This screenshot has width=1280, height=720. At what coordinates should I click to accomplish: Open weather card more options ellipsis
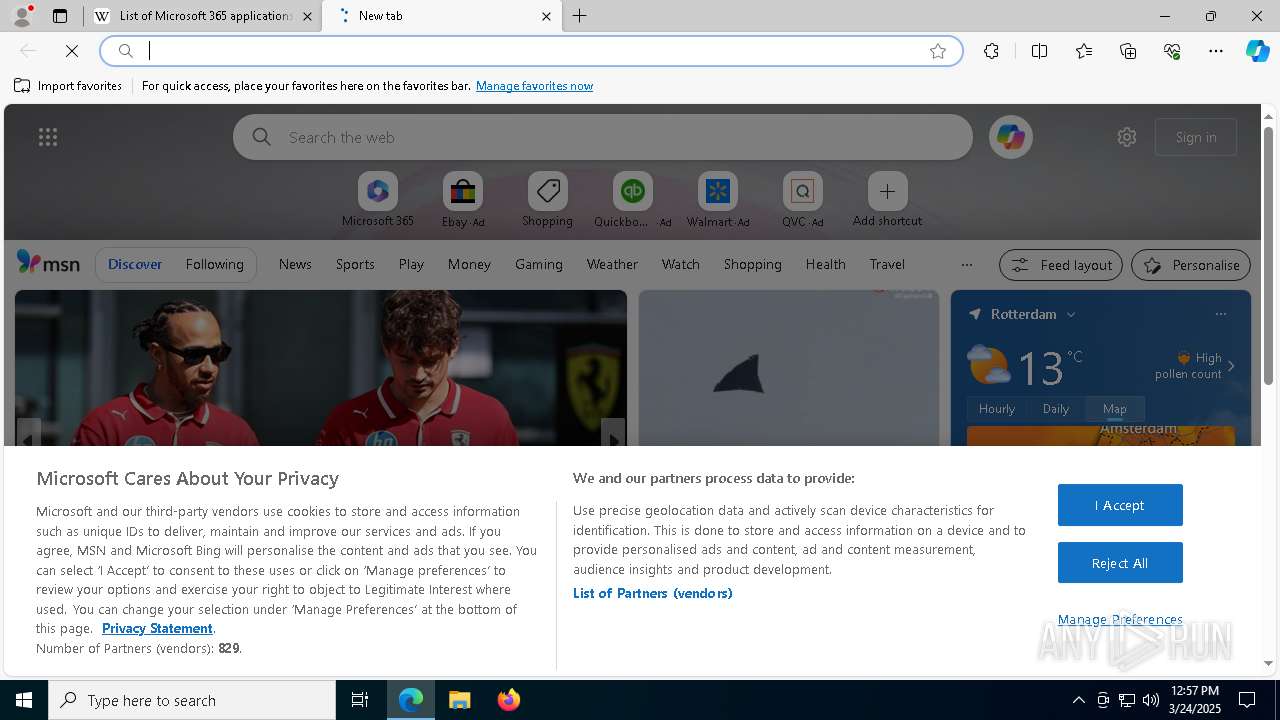click(1220, 314)
